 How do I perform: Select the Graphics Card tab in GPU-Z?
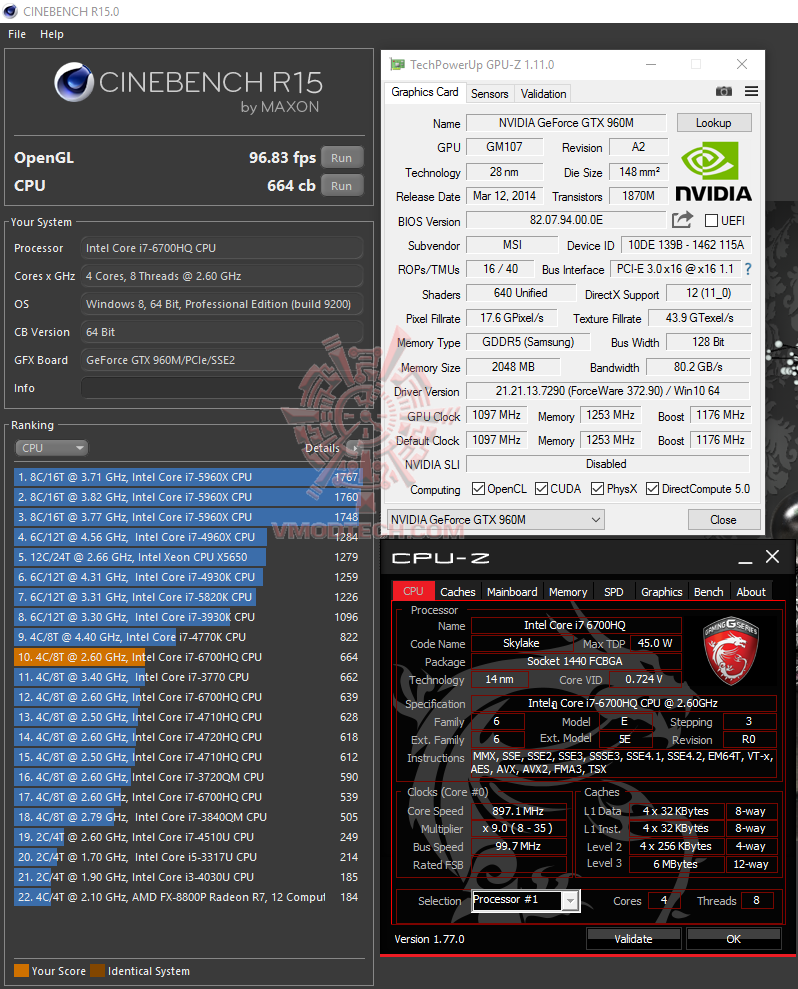point(425,92)
